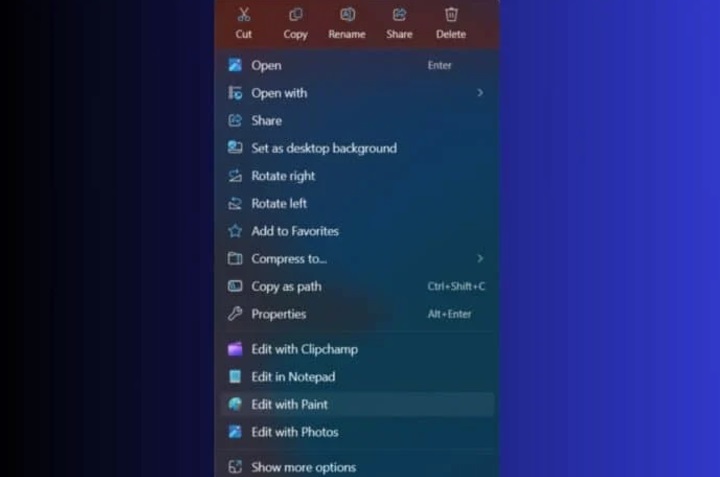The height and width of the screenshot is (477, 720).
Task: Select Rotate right
Action: [283, 176]
